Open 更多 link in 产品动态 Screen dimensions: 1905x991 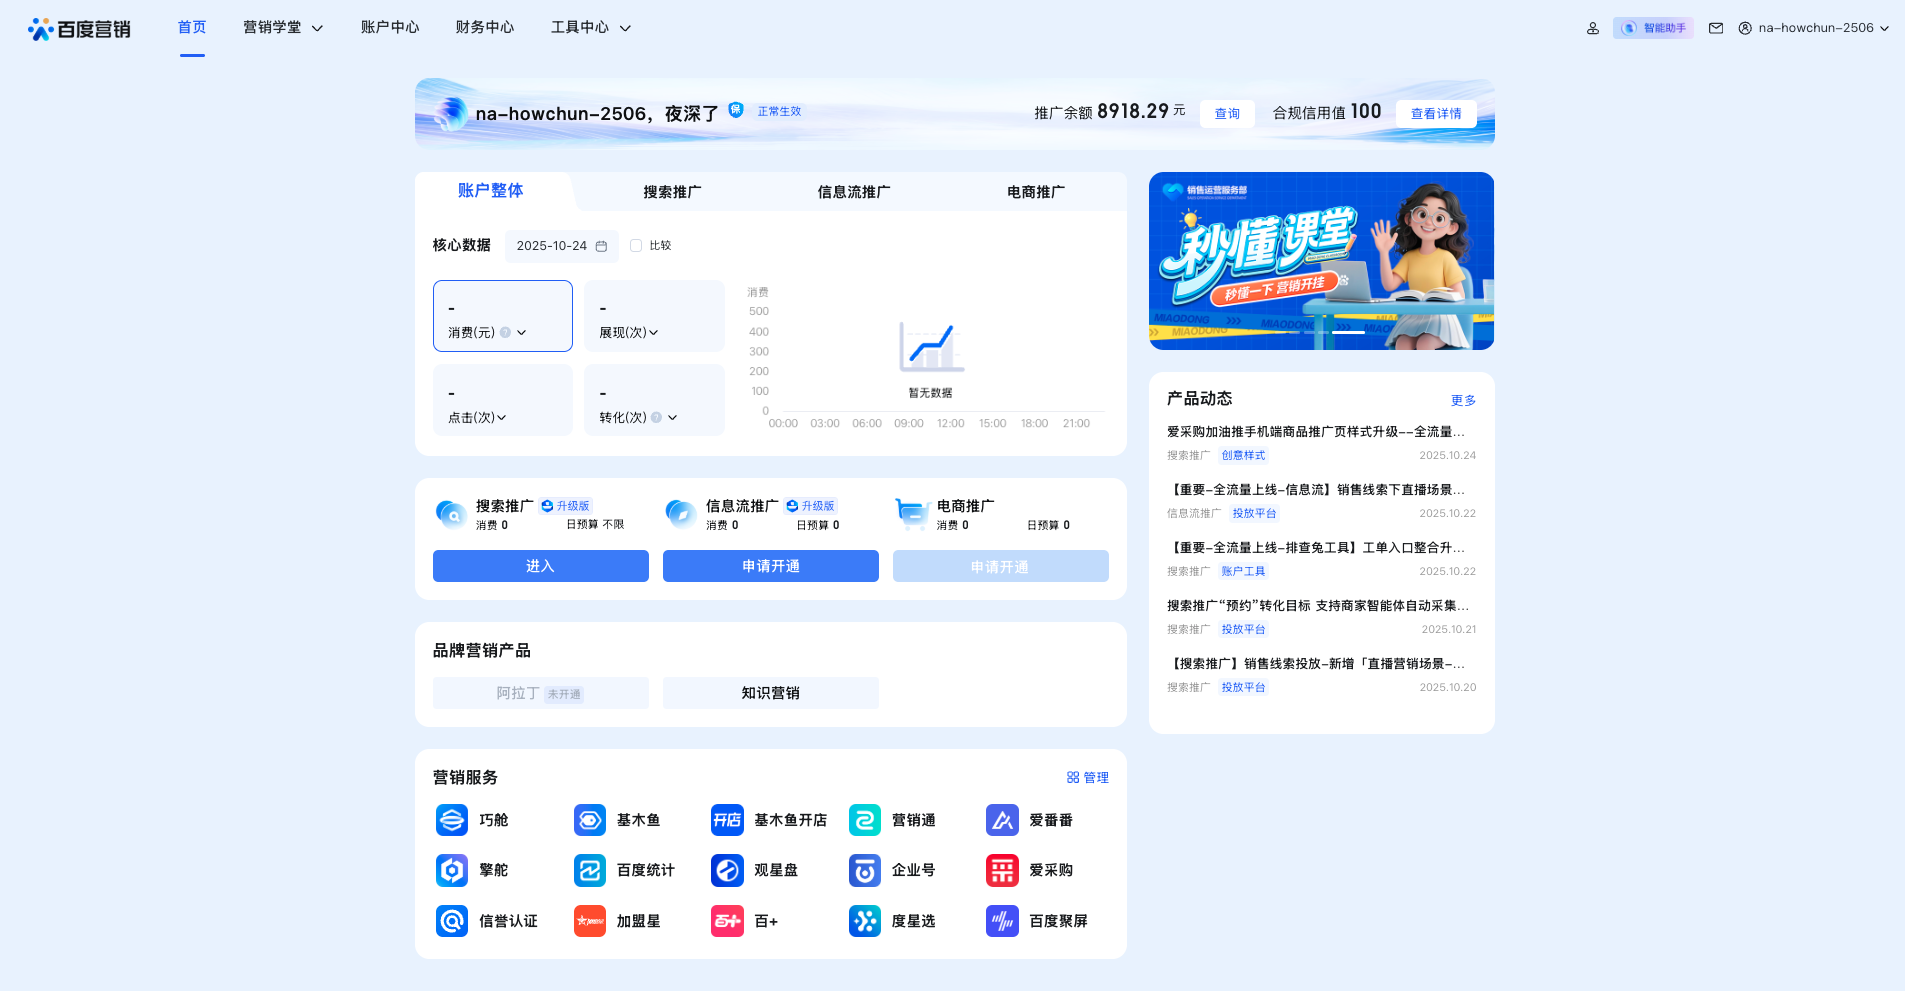tap(1463, 400)
